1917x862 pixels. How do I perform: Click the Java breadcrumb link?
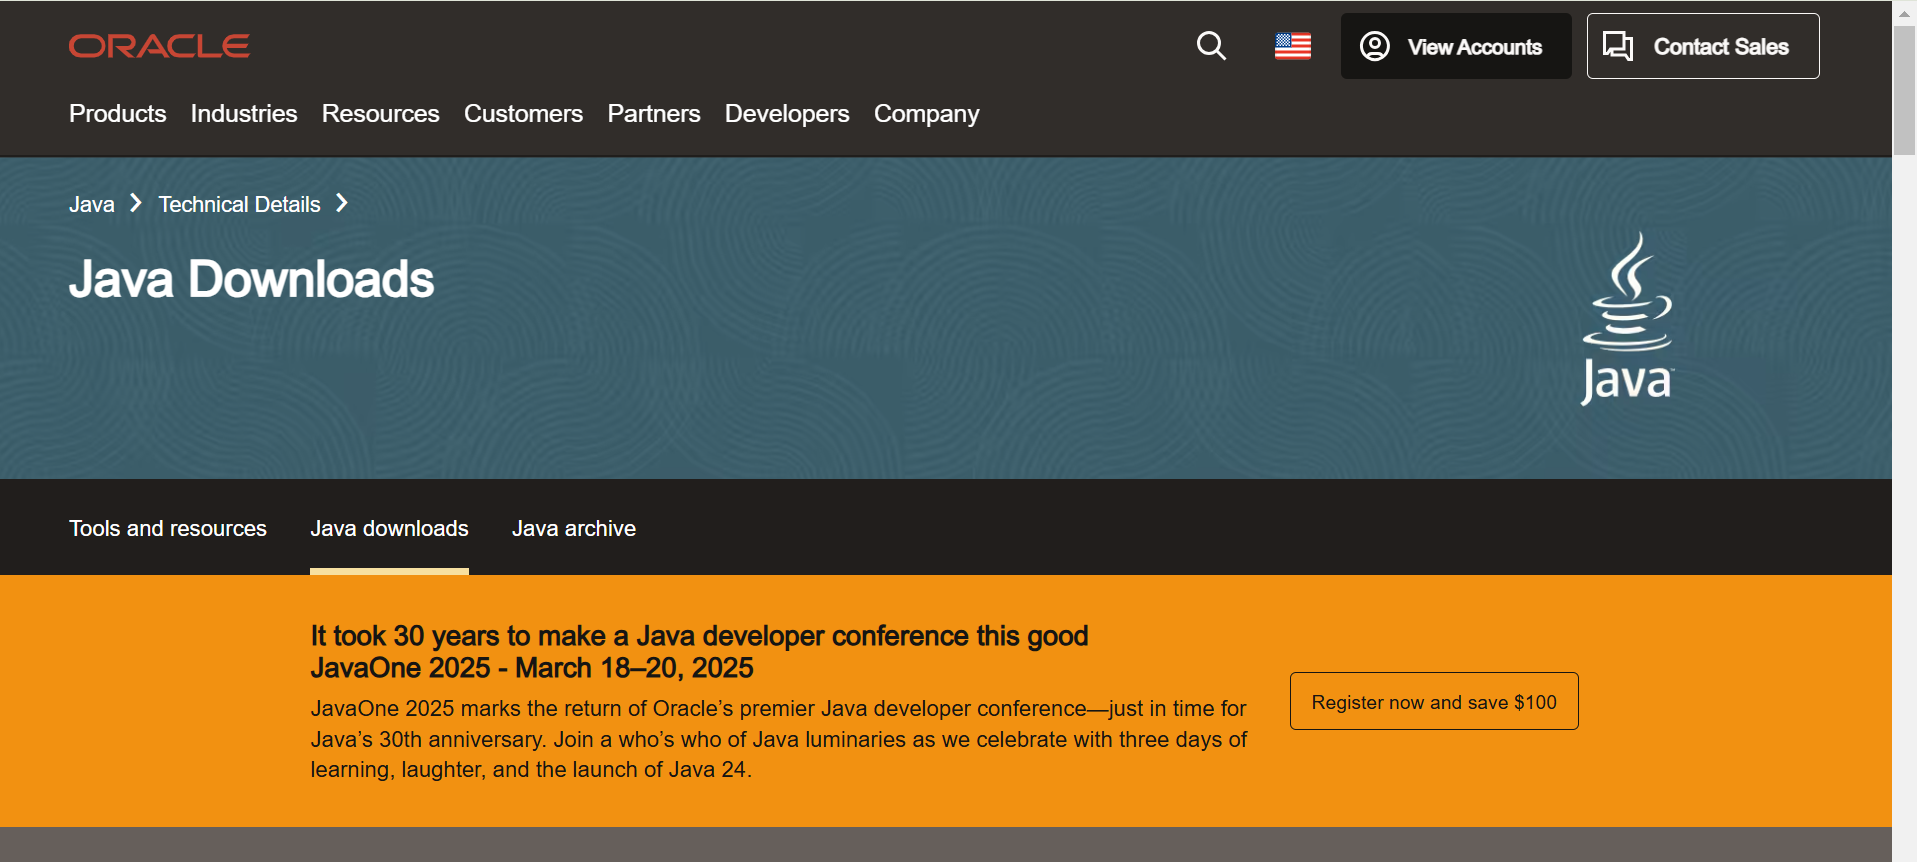(x=91, y=205)
